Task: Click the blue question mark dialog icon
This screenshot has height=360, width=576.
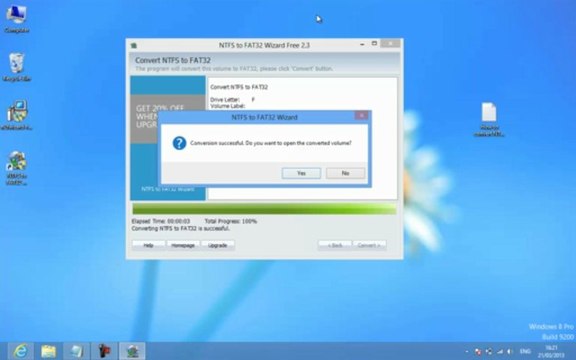Action: 179,143
